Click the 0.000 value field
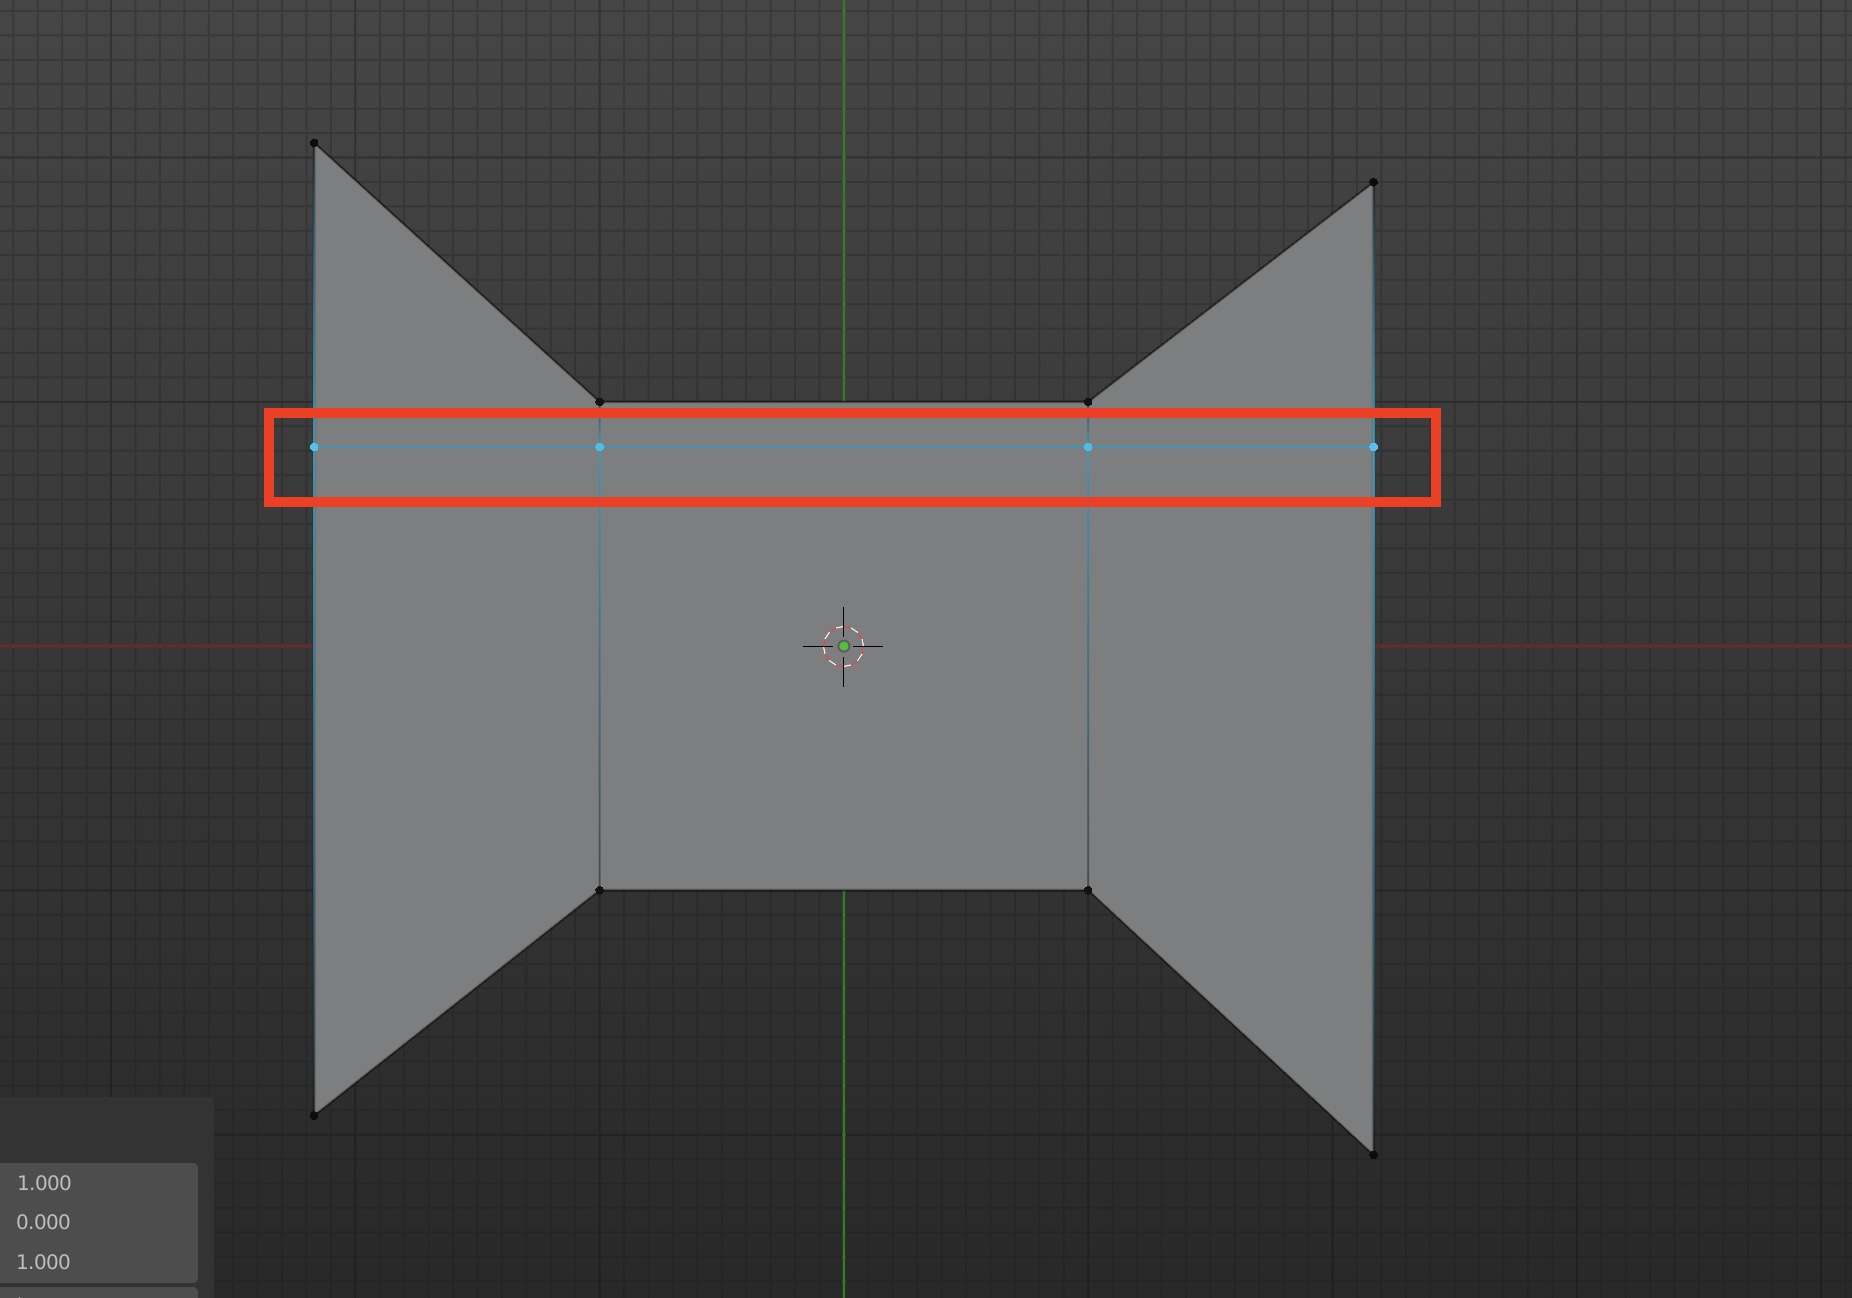This screenshot has height=1298, width=1852. pyautogui.click(x=100, y=1222)
